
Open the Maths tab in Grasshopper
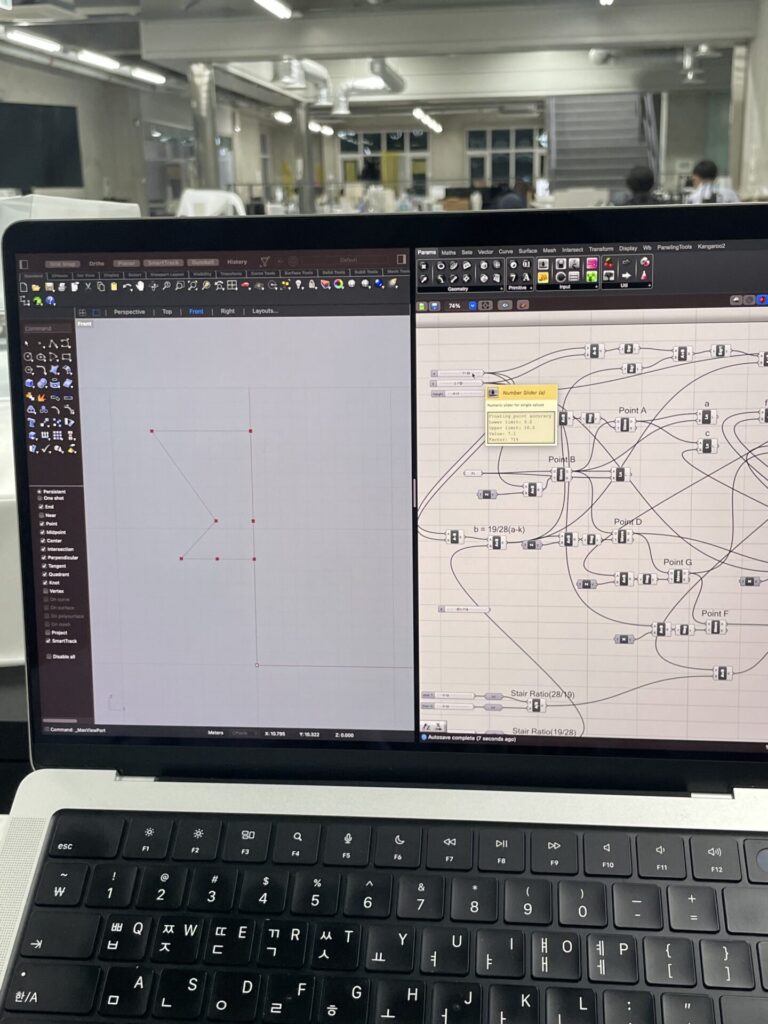point(449,250)
